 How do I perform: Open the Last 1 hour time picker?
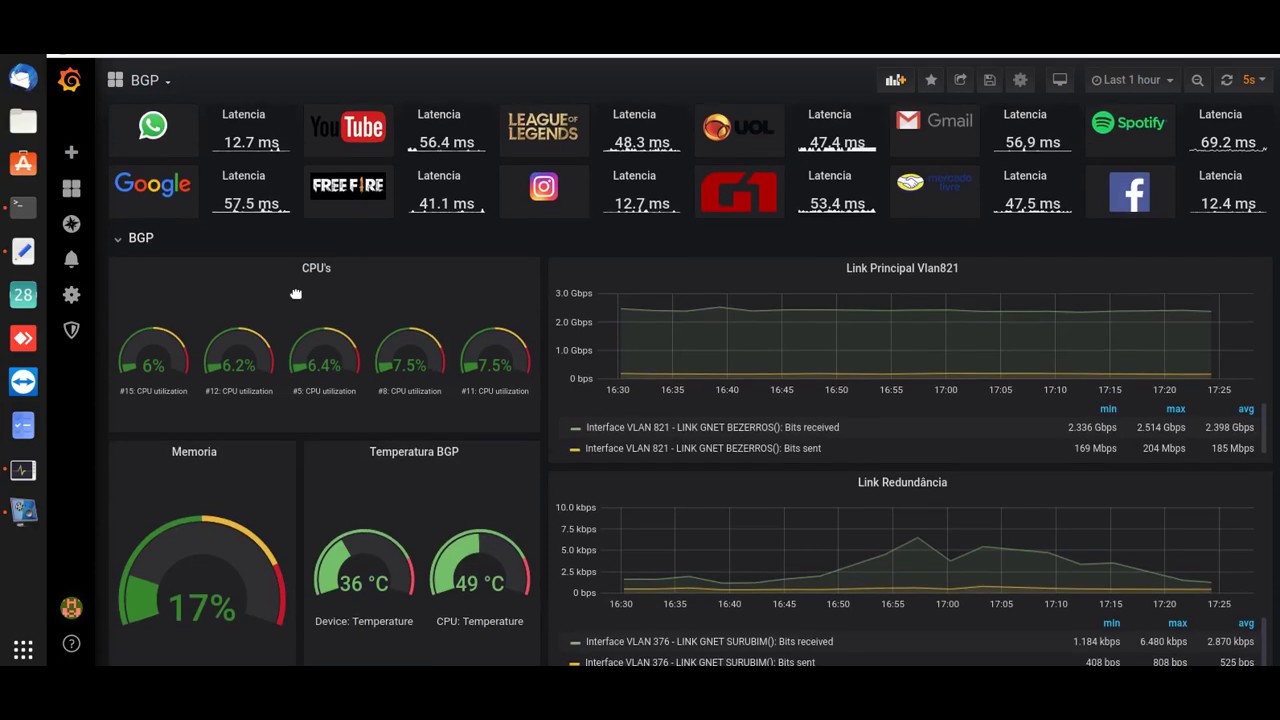[1132, 80]
